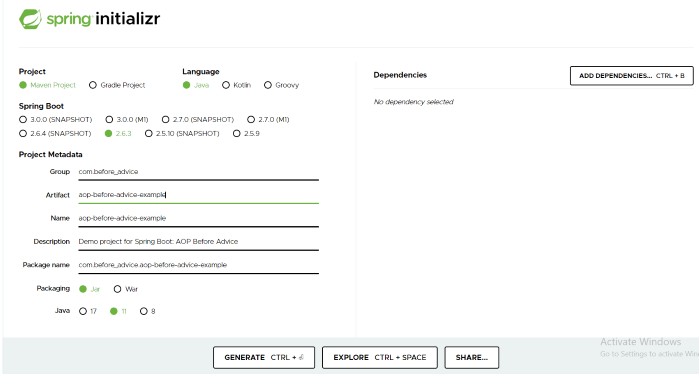This screenshot has width=699, height=374.
Task: Open the Add Dependencies dialog
Action: click(632, 76)
